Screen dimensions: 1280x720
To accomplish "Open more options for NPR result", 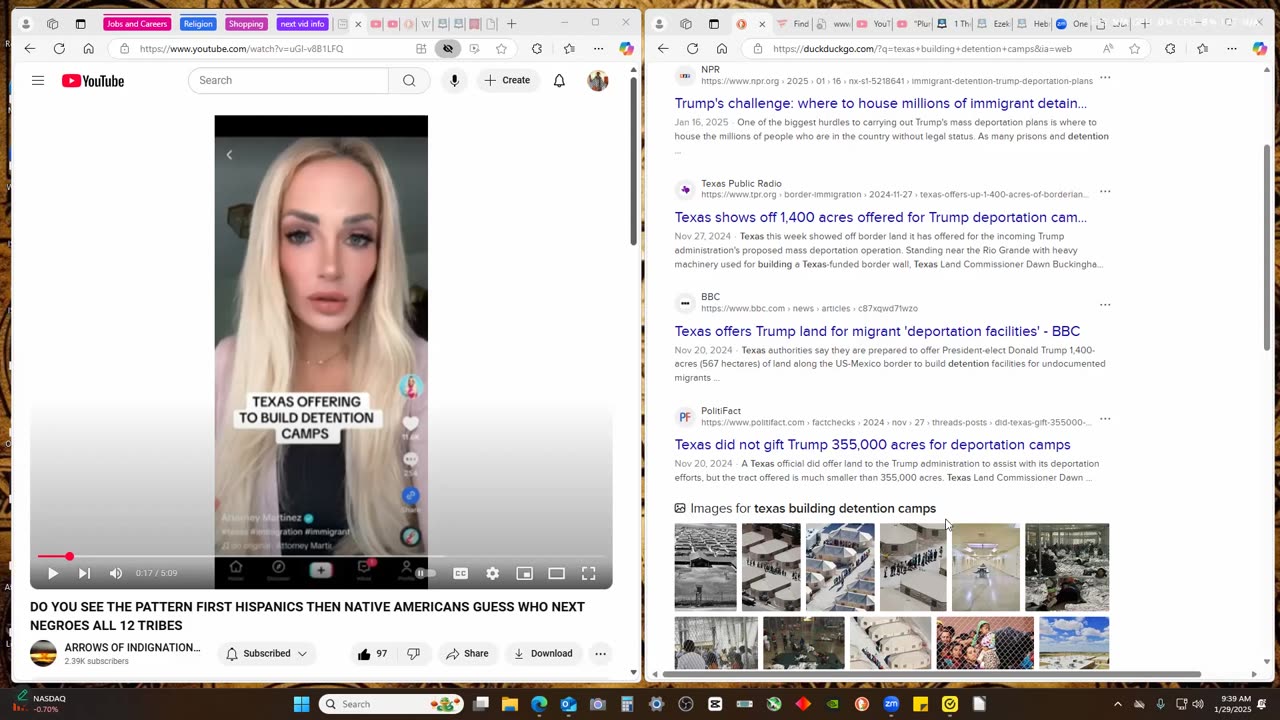I will pyautogui.click(x=1105, y=77).
